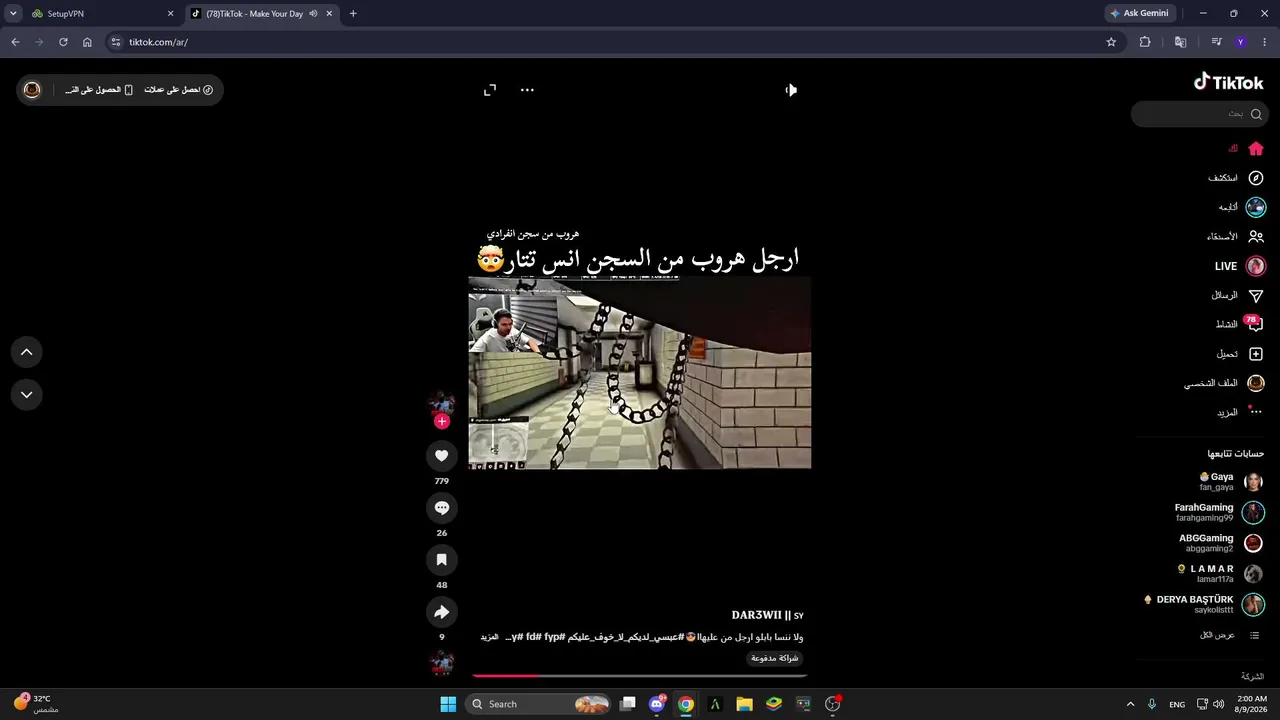Open the profile avatar in sidebar menu
The width and height of the screenshot is (1280, 720).
pyautogui.click(x=1256, y=383)
